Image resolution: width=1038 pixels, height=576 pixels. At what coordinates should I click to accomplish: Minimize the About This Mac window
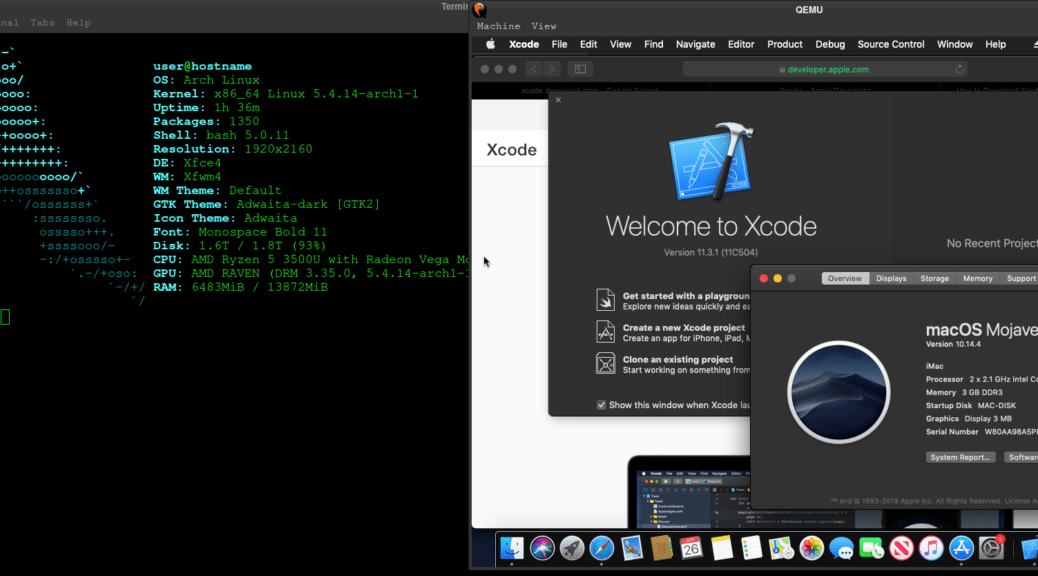point(777,278)
